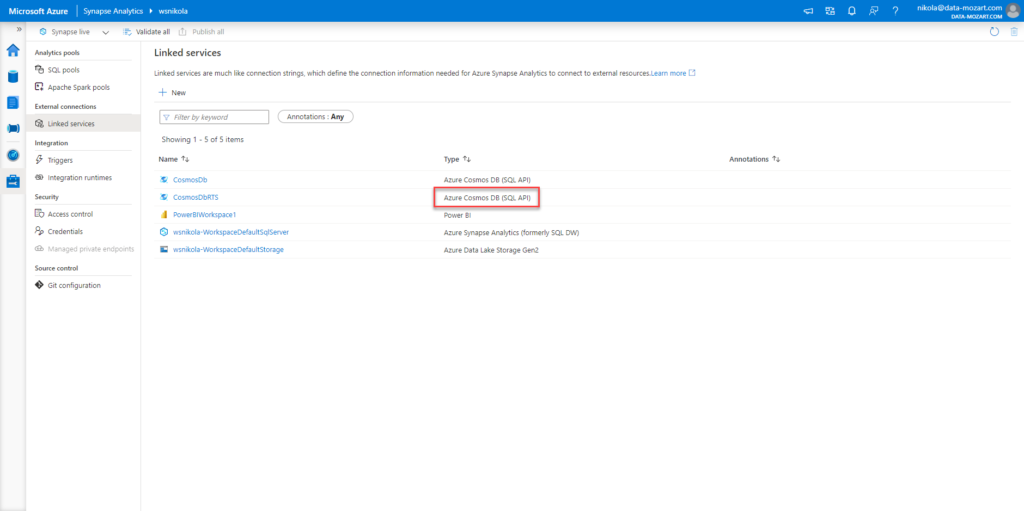Open the notifications bell

pos(852,11)
